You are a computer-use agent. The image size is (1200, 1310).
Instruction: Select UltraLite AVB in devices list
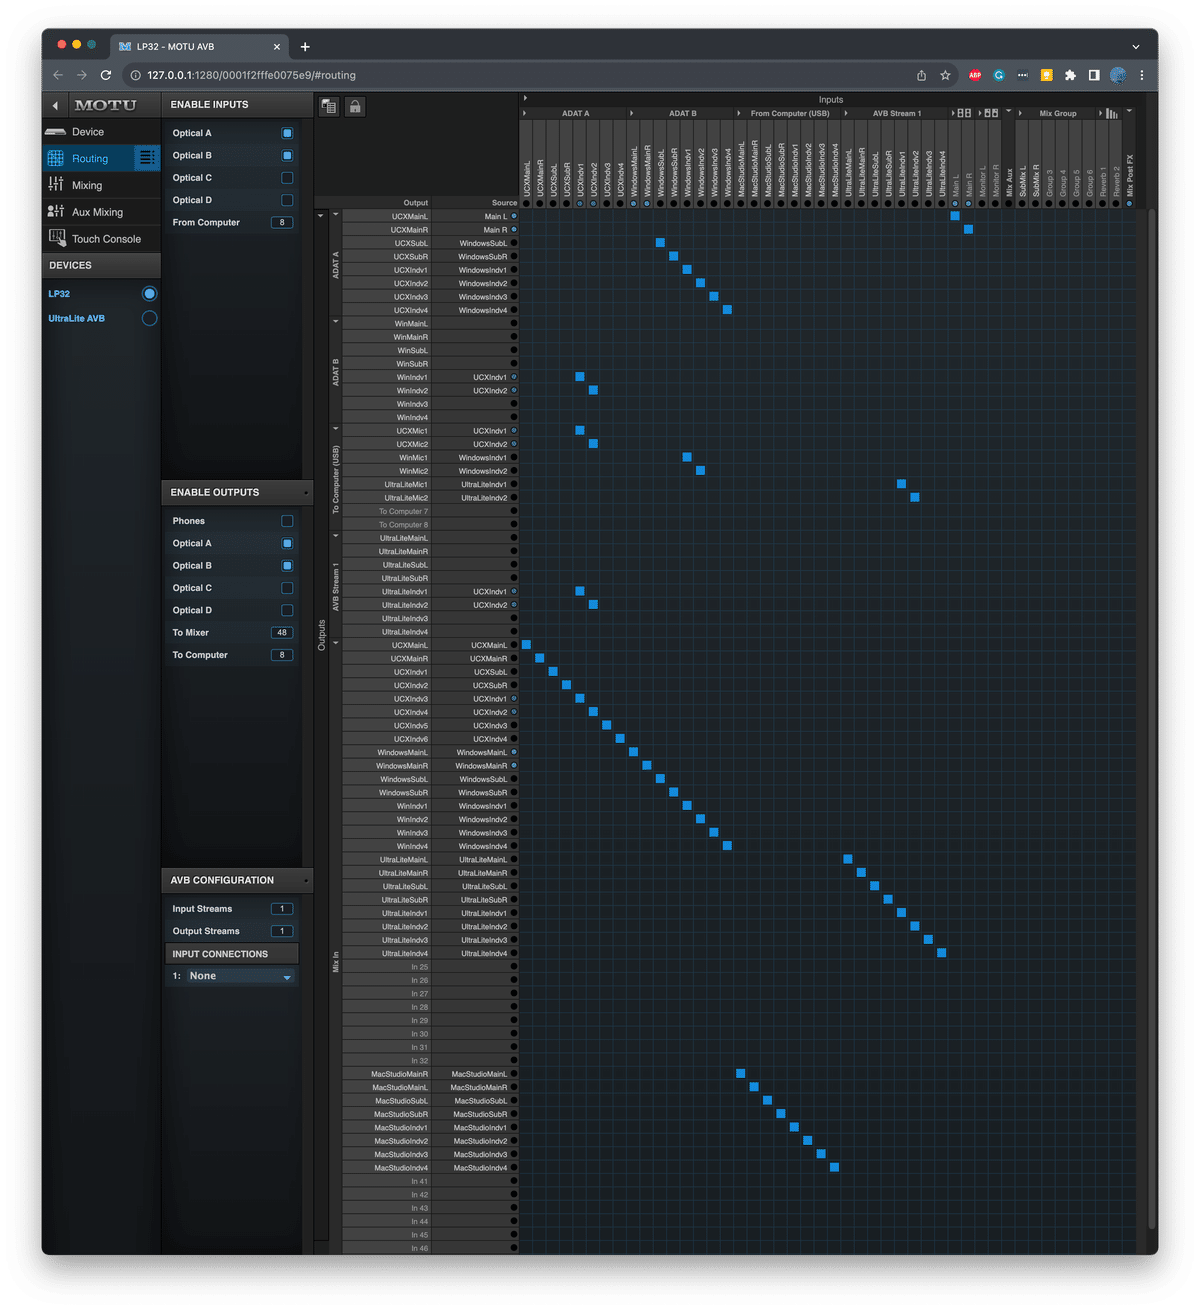(76, 318)
